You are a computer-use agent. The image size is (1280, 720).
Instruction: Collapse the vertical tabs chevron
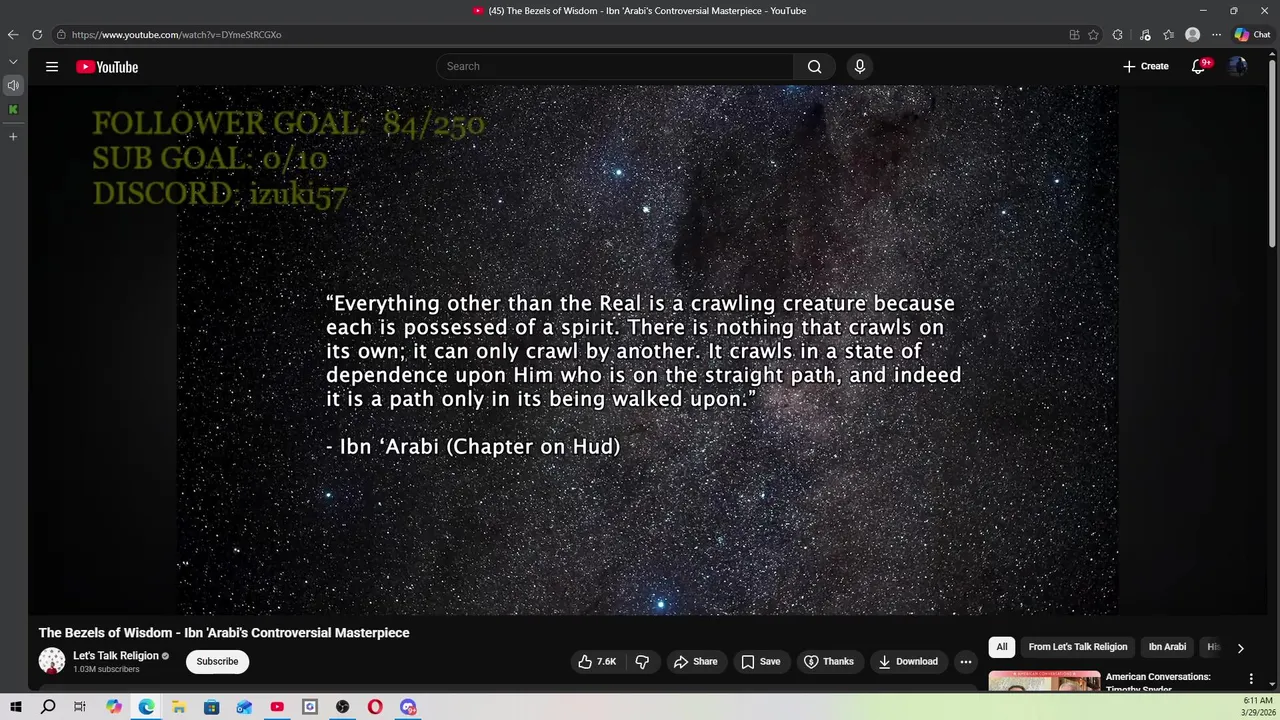(x=13, y=62)
